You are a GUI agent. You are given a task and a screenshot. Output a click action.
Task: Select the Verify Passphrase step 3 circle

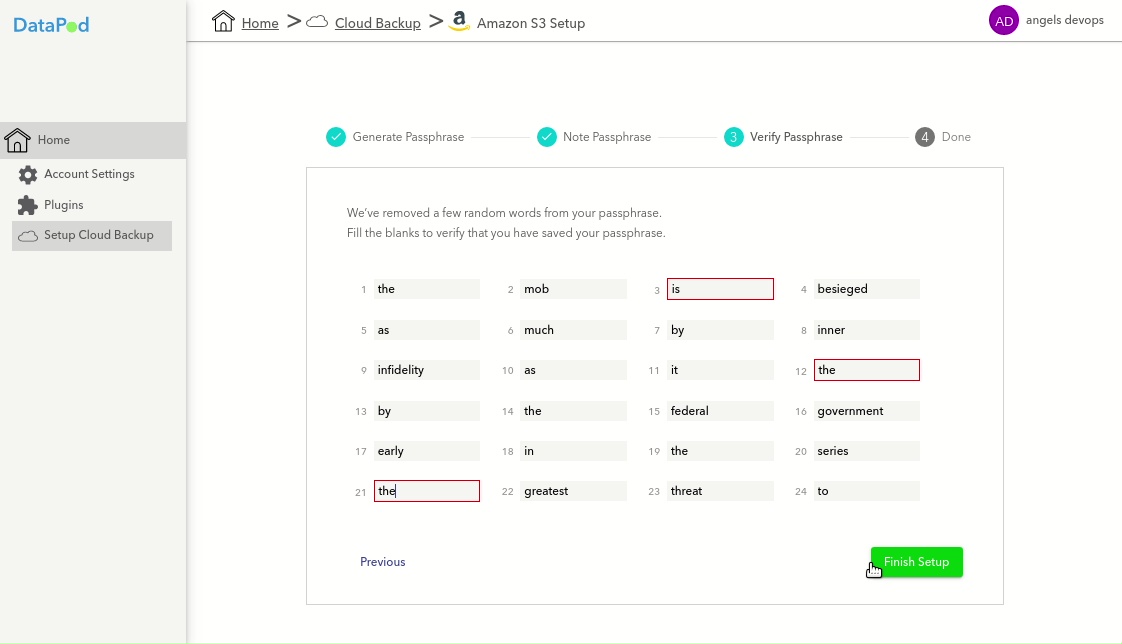(x=734, y=137)
